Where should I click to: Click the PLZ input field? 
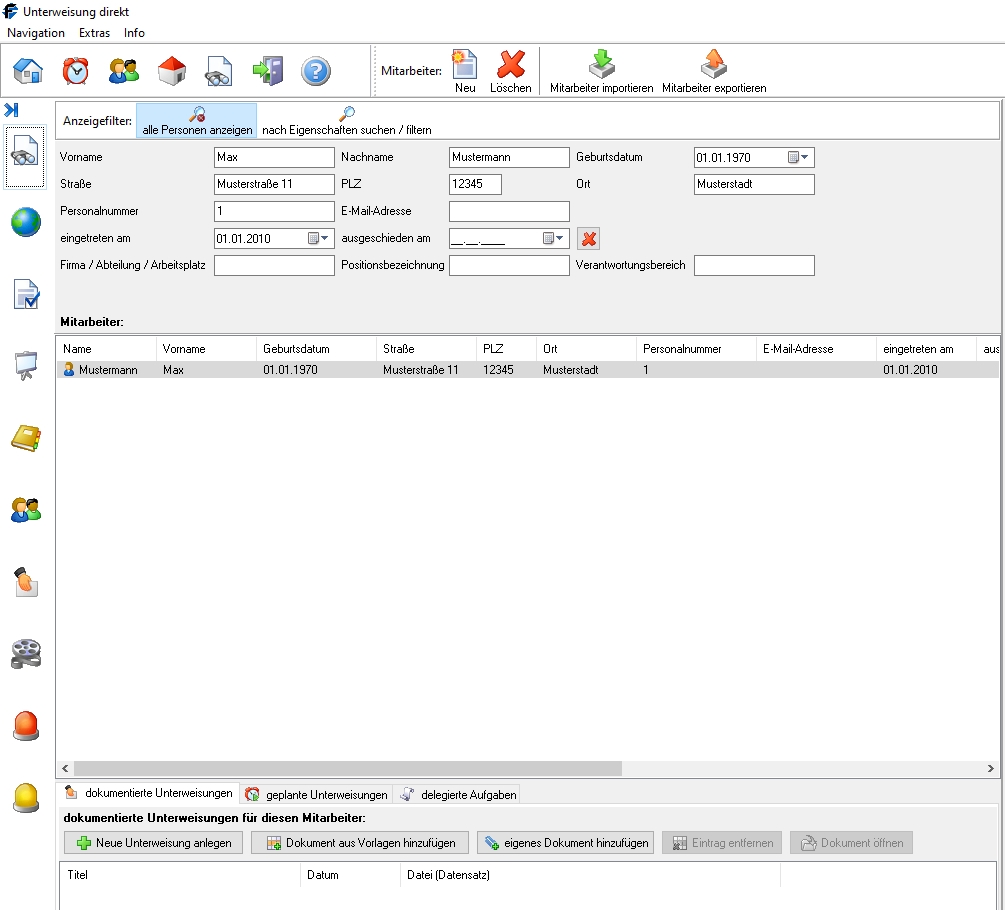coord(475,184)
